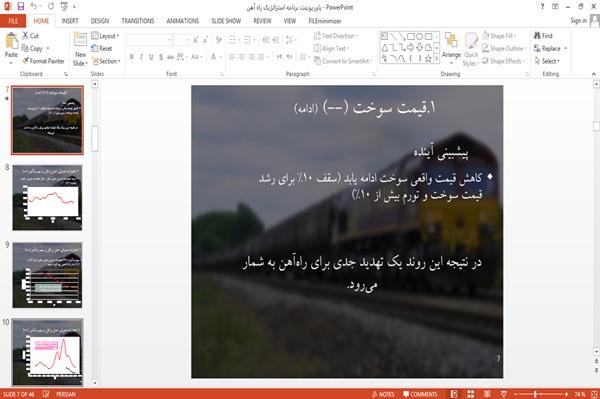600x399 pixels.
Task: Click the Slide Sorter view icon in status bar
Action: (471, 394)
